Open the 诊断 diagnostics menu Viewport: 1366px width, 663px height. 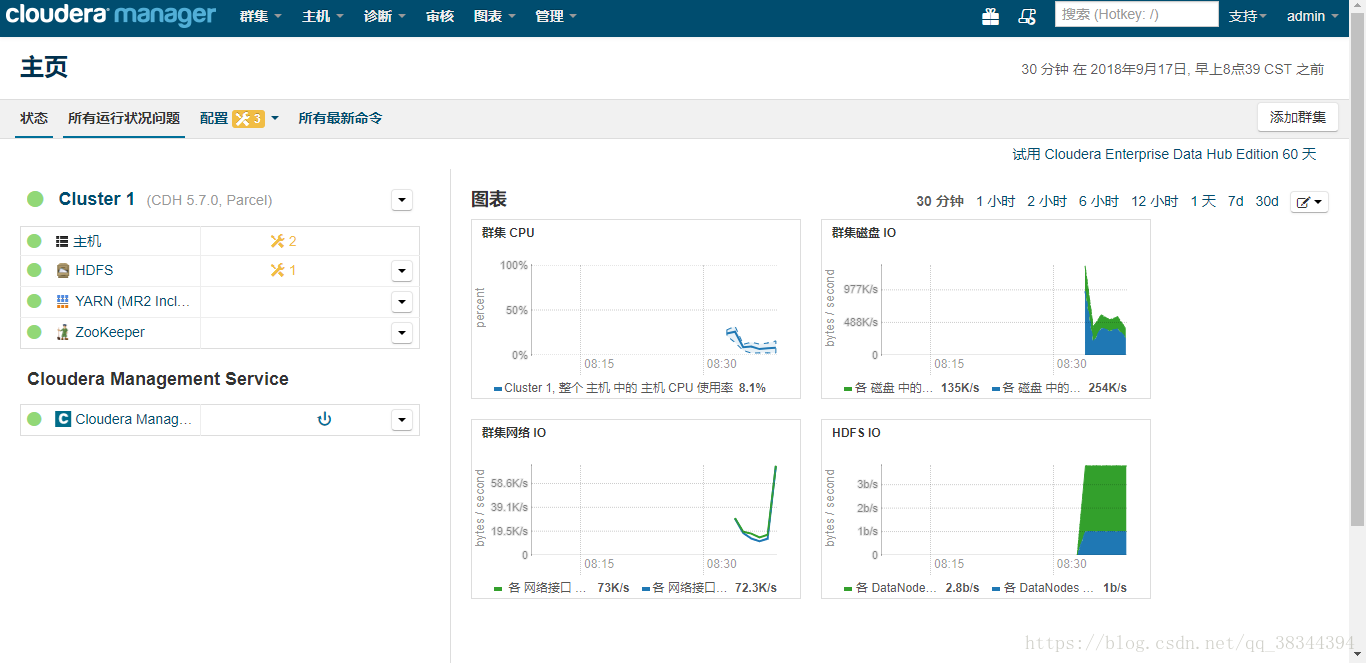coord(385,16)
